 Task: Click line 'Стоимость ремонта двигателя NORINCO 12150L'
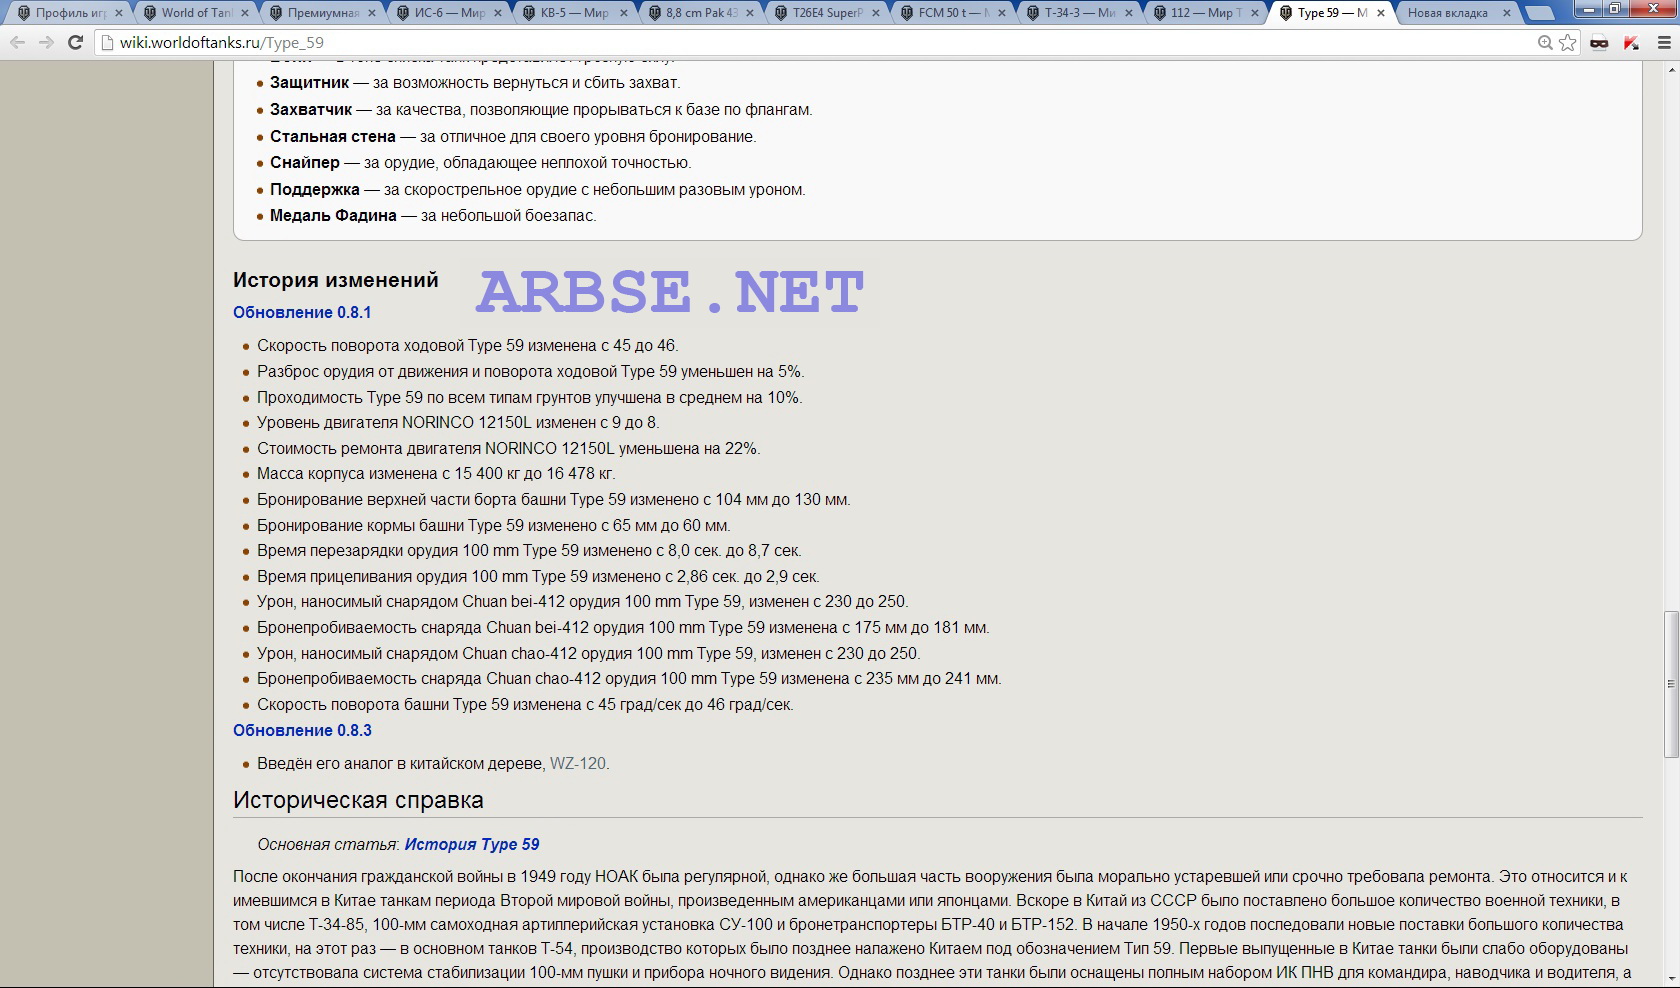509,448
